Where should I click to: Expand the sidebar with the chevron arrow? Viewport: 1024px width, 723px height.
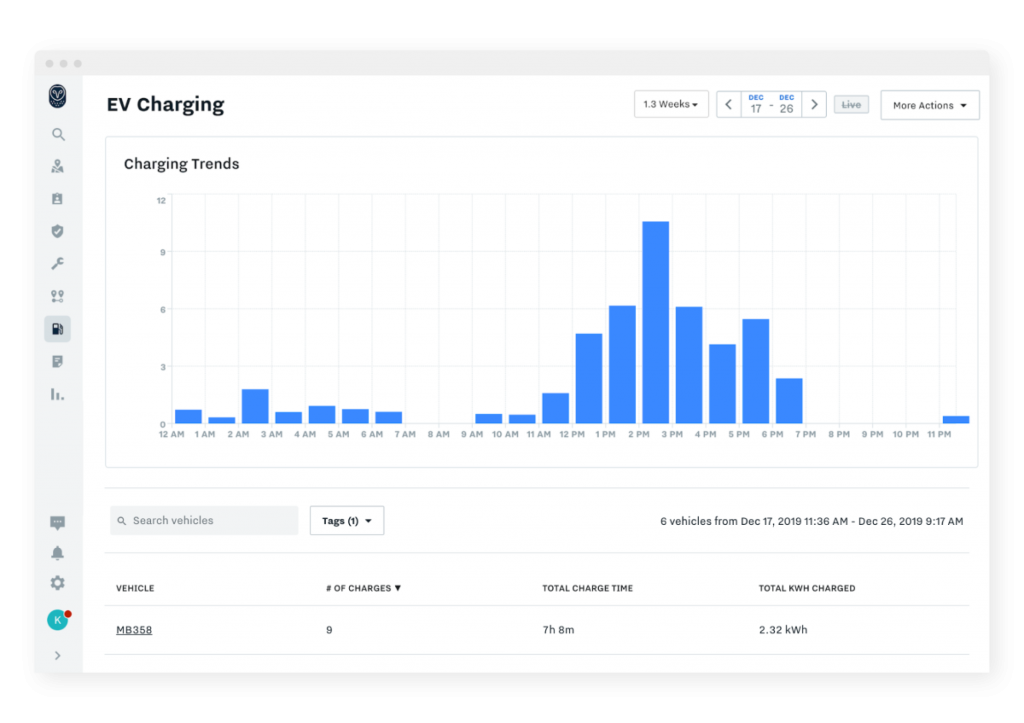pyautogui.click(x=58, y=656)
